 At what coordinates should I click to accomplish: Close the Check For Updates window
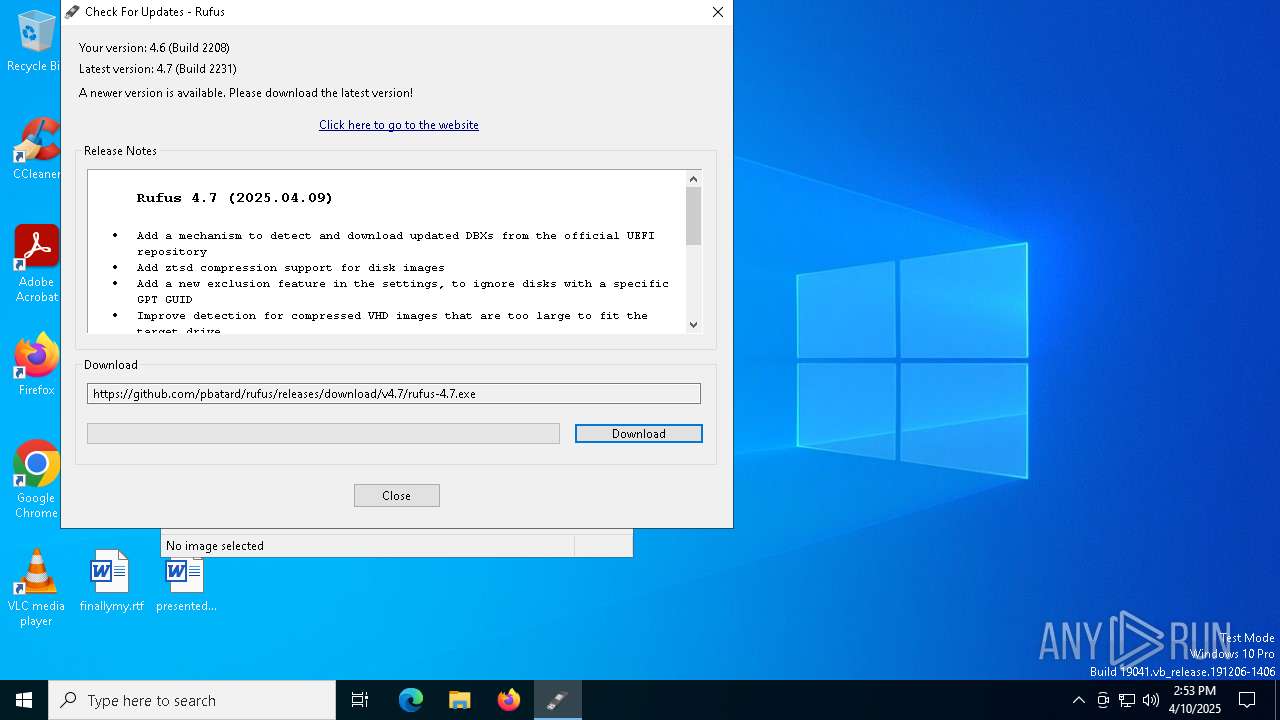point(717,12)
